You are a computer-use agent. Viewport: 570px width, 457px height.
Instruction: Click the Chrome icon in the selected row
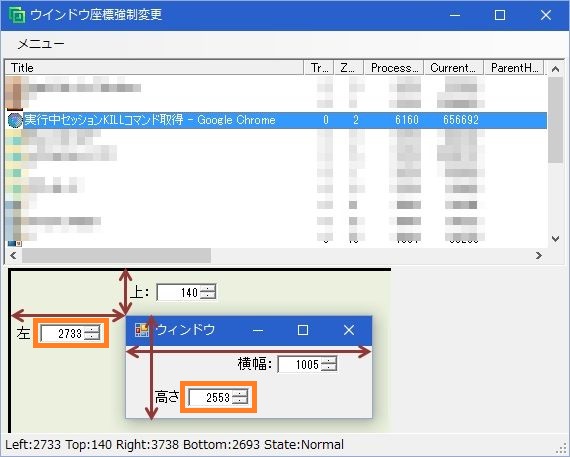(x=15, y=120)
